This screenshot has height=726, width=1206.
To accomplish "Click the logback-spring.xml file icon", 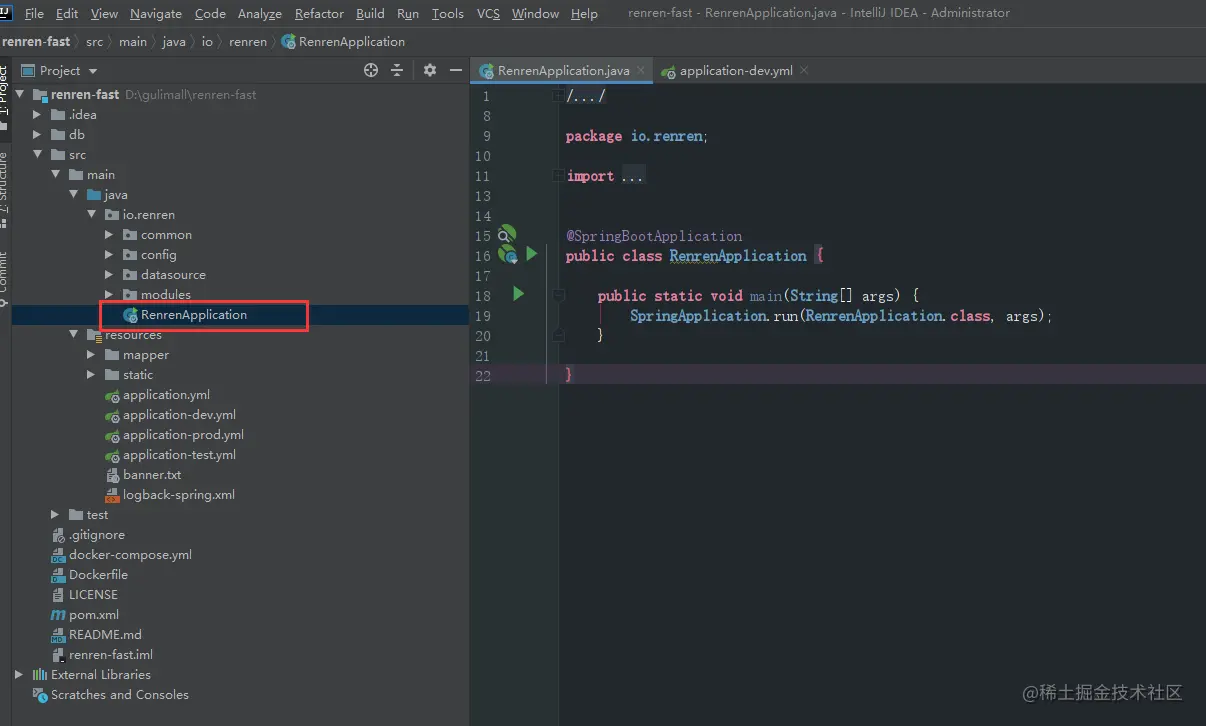I will tap(112, 495).
